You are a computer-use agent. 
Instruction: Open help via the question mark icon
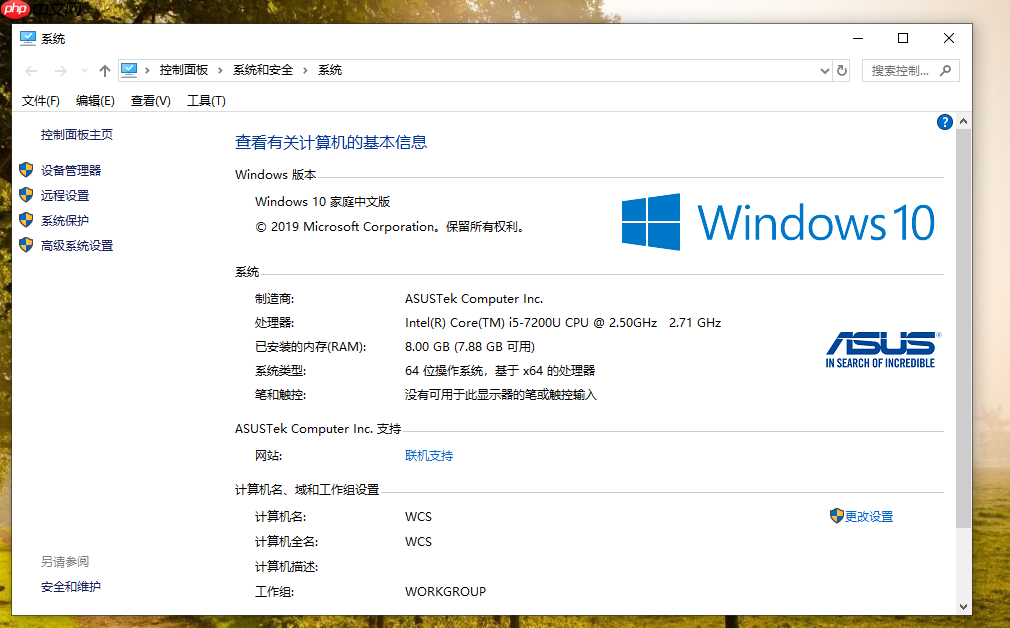pos(944,121)
